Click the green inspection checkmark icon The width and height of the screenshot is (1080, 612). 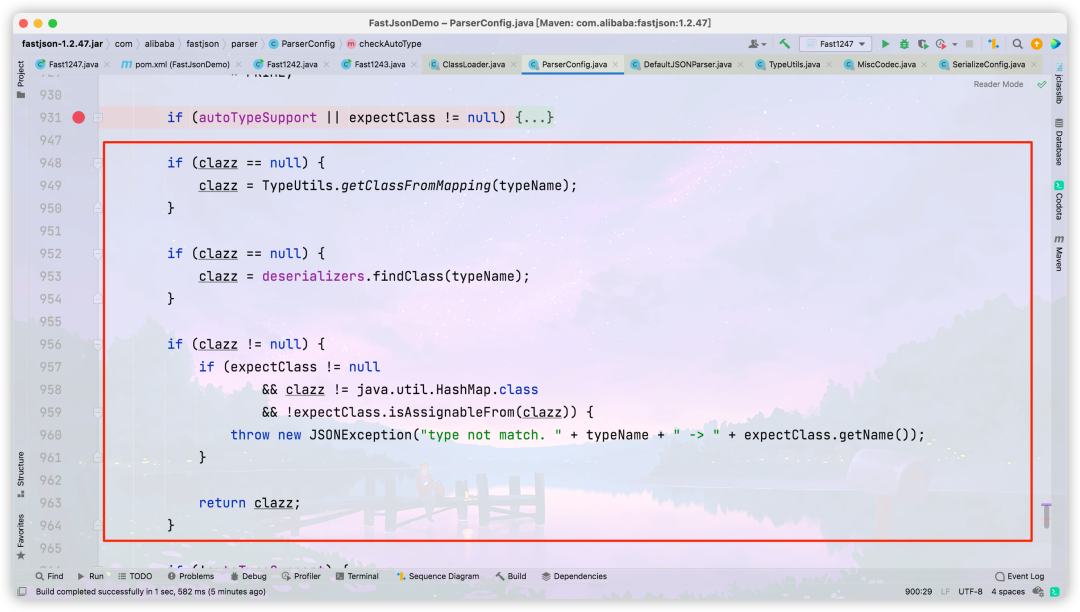click(1042, 84)
